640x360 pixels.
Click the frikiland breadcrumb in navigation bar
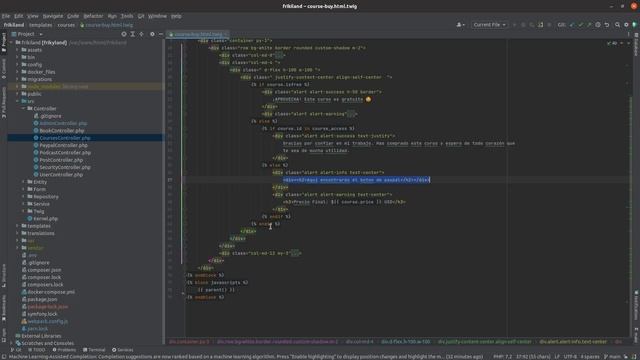click(13, 25)
